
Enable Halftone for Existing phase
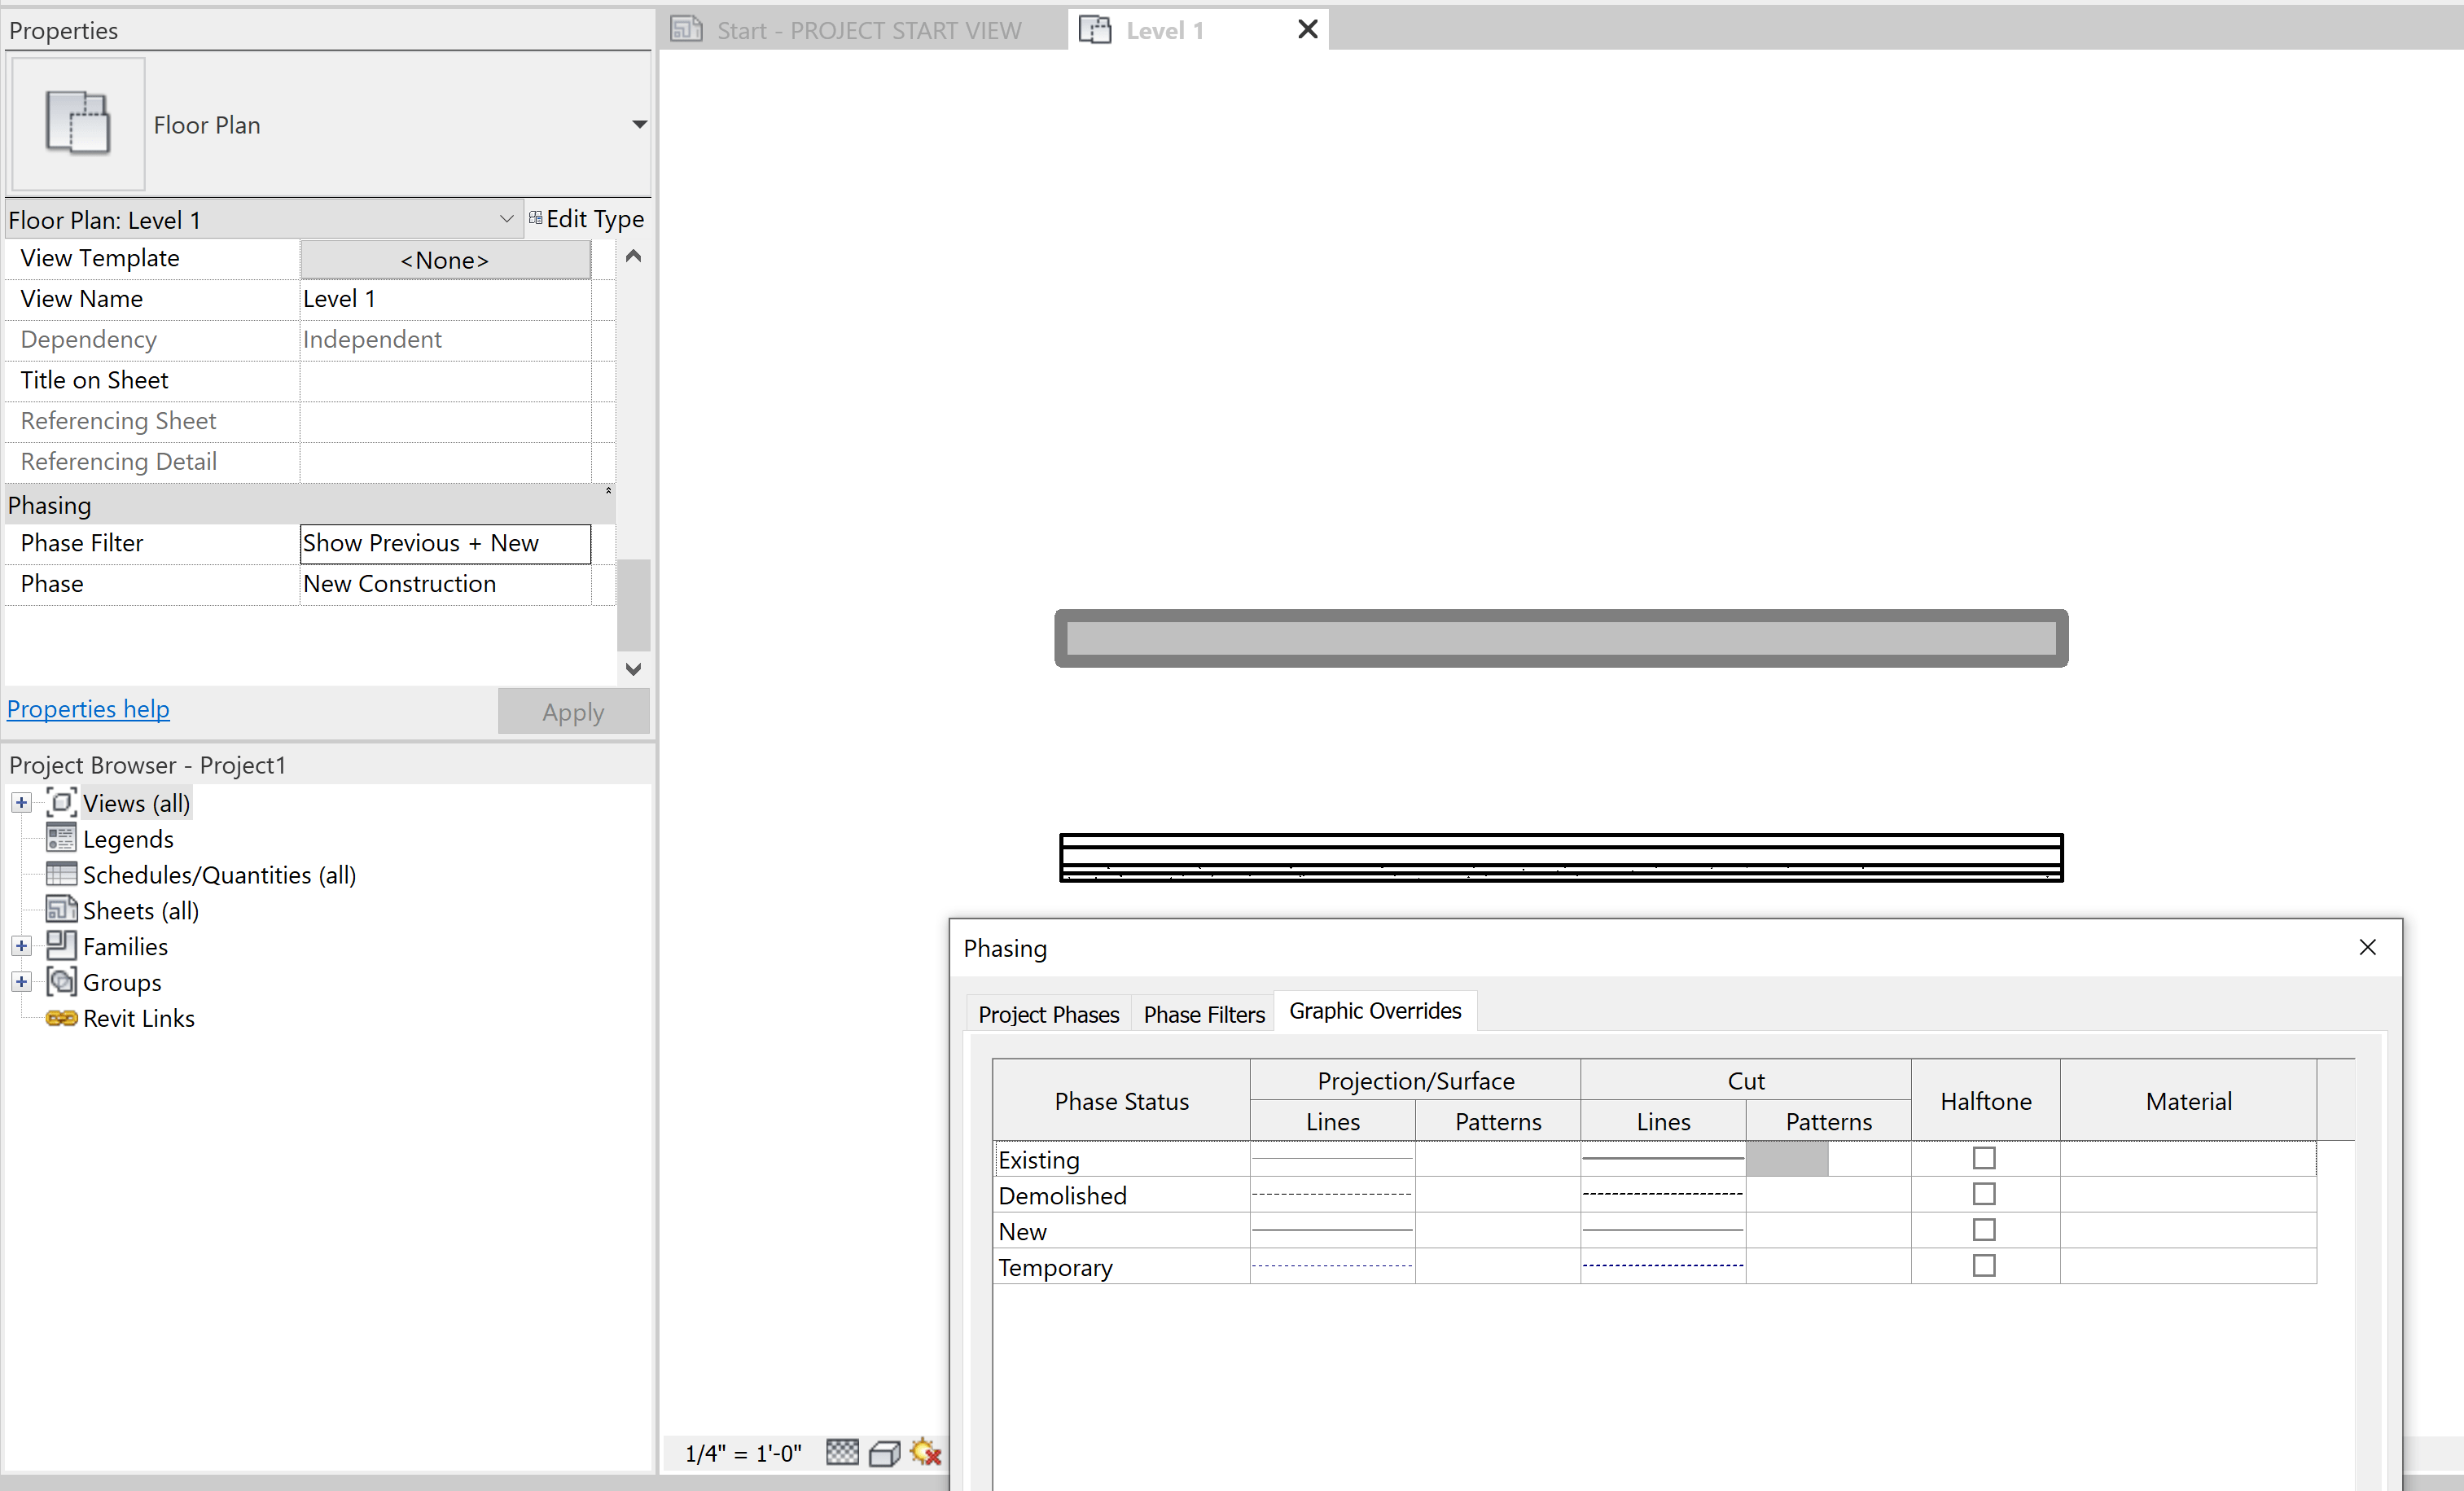coord(1984,1158)
